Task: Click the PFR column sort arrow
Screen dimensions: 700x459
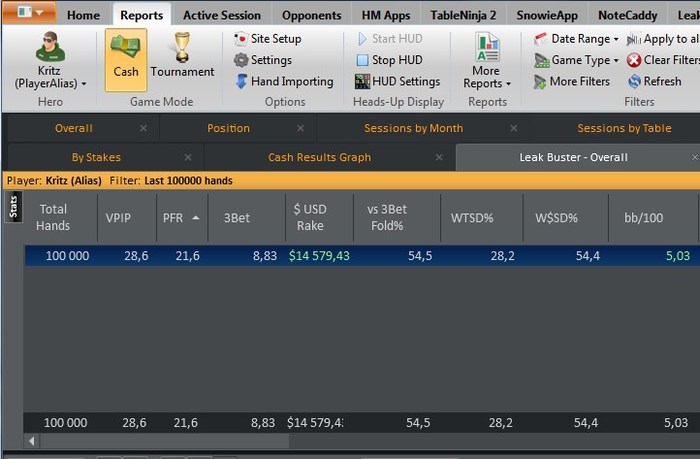Action: 196,218
